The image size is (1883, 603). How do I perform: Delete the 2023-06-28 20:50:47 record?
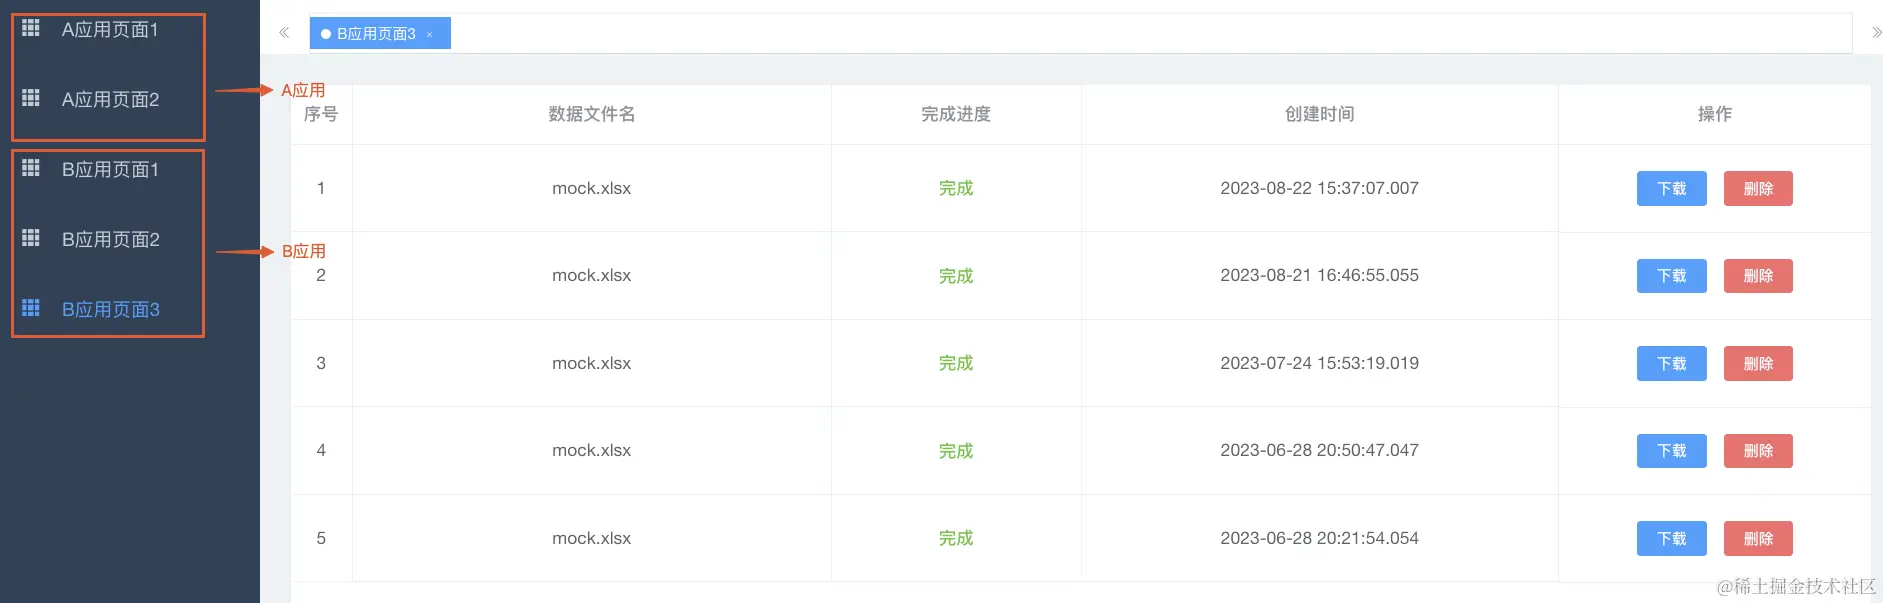pos(1758,450)
